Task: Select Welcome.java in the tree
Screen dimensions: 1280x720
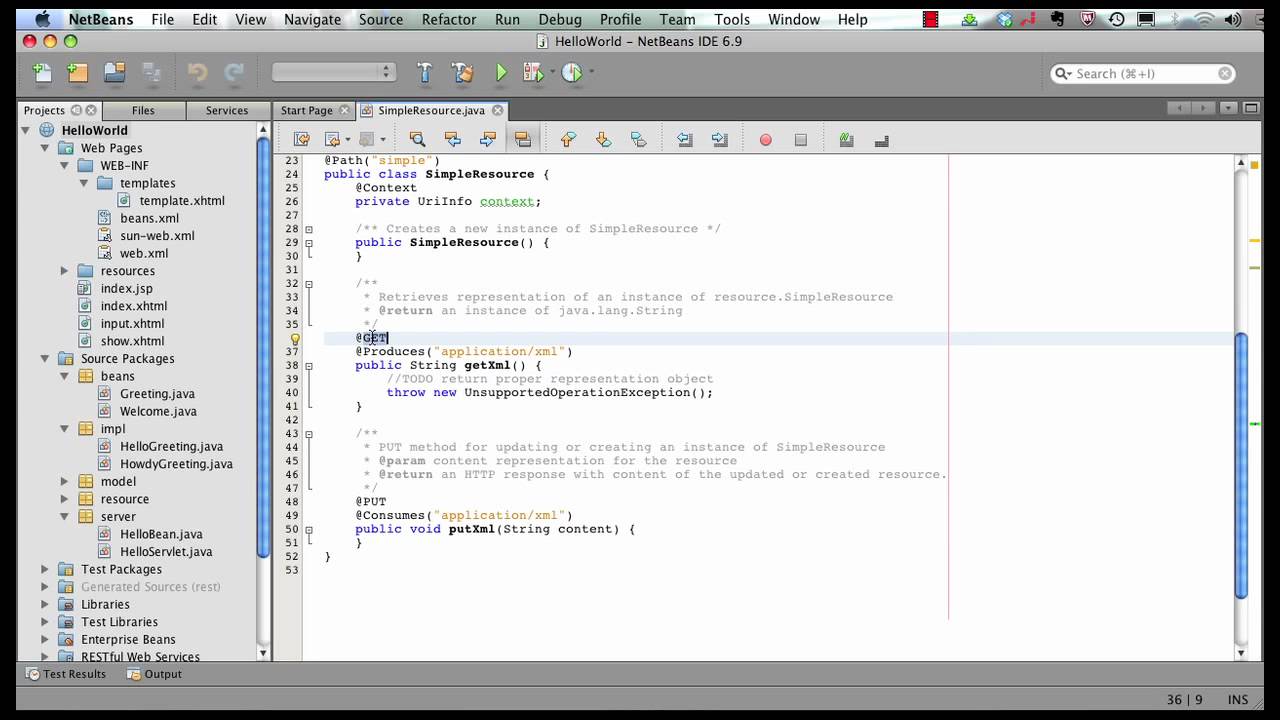Action: (158, 412)
